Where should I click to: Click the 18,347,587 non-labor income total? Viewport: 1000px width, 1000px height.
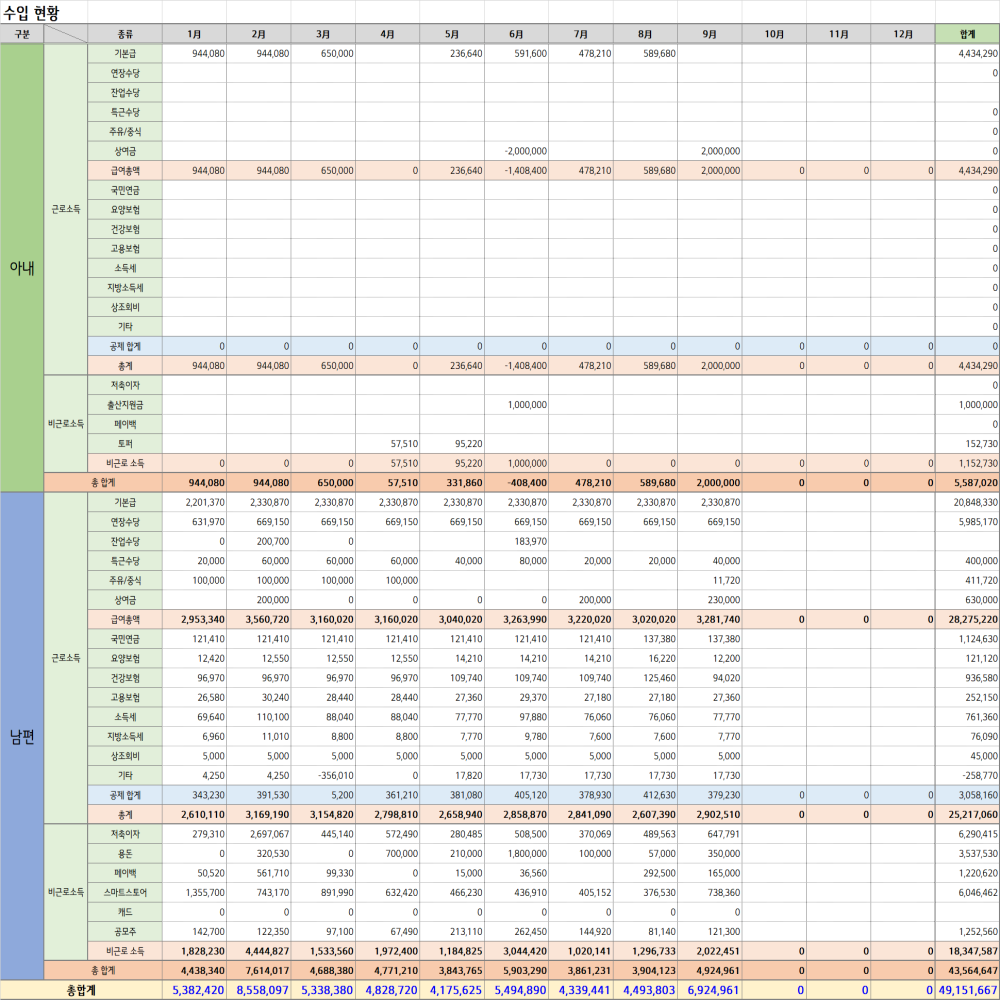[967, 951]
